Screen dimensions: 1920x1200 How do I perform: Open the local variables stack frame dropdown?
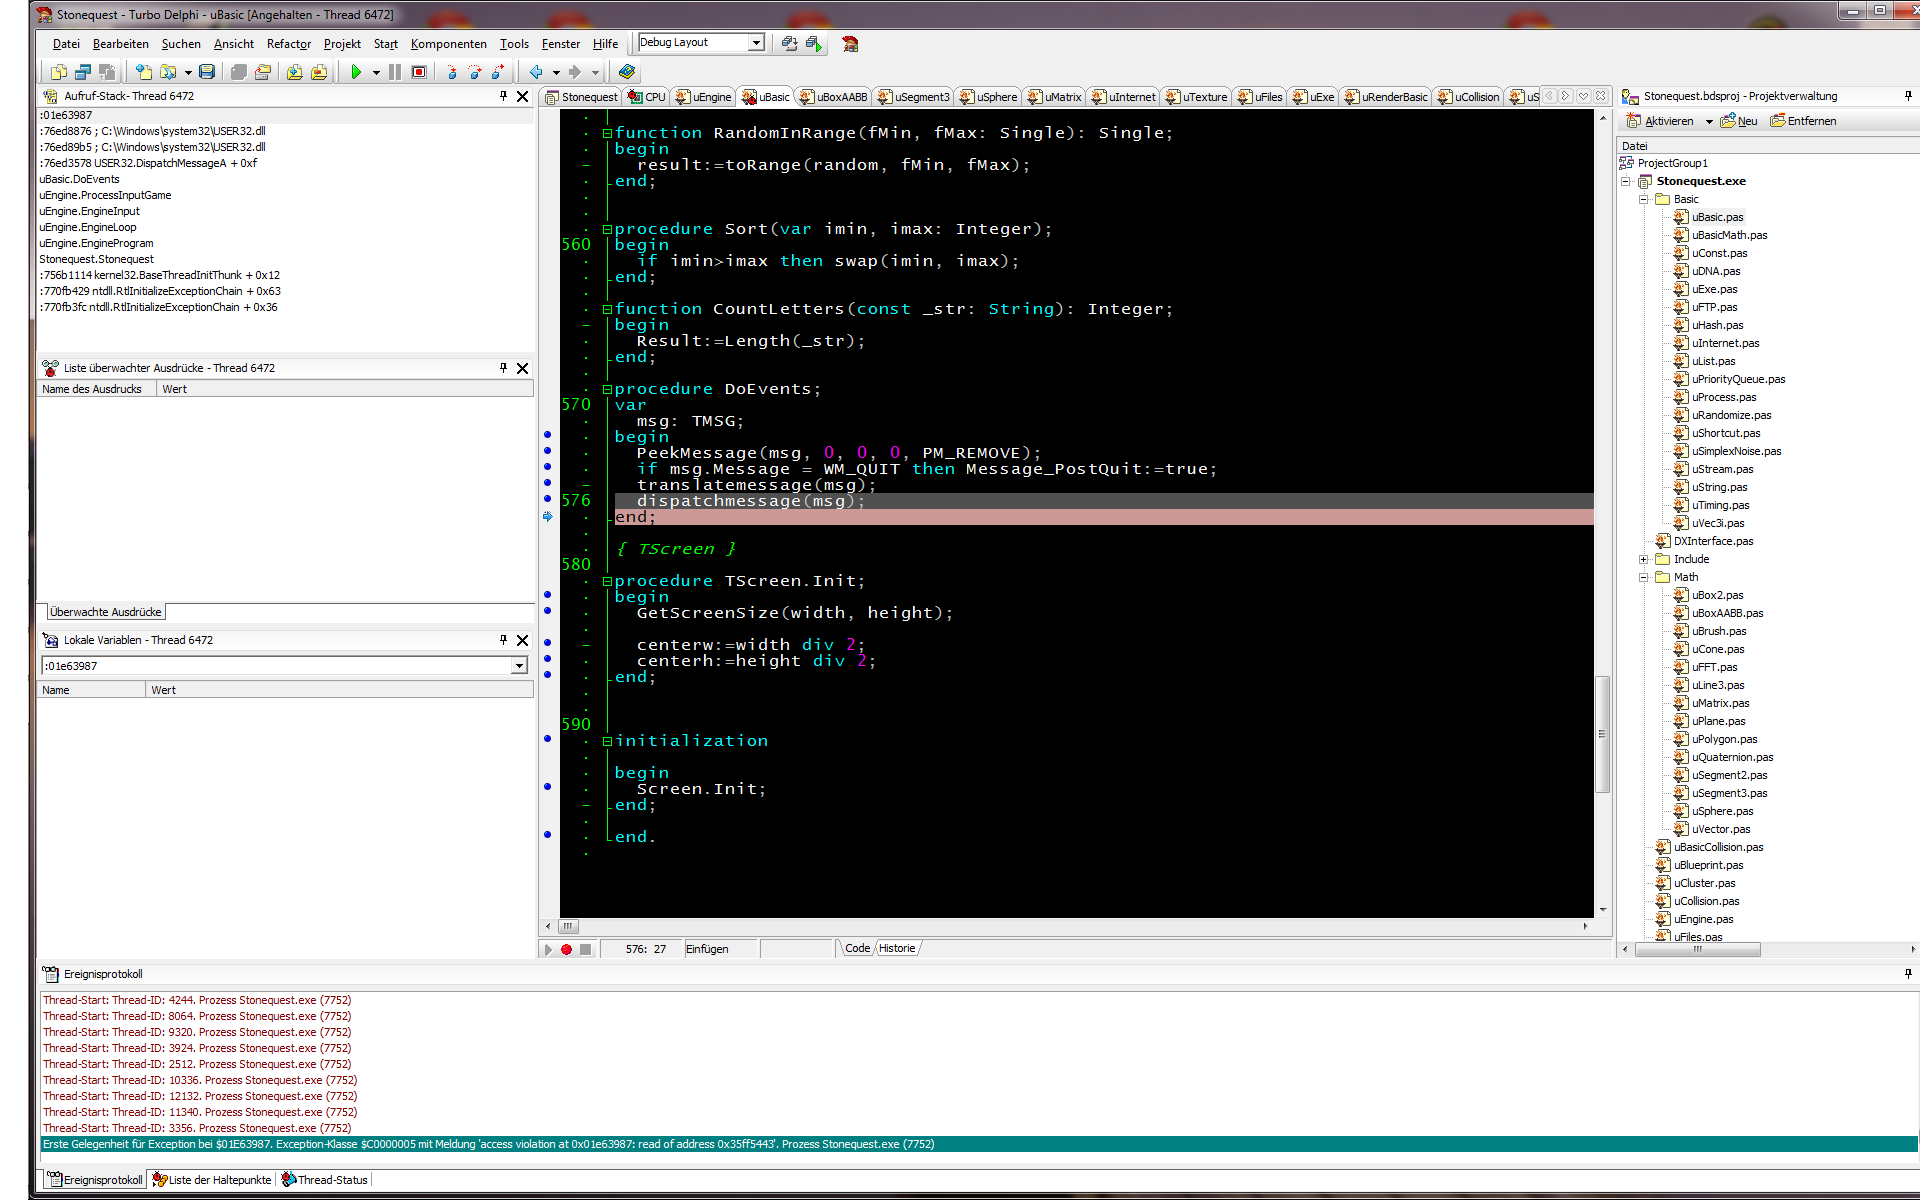(519, 666)
